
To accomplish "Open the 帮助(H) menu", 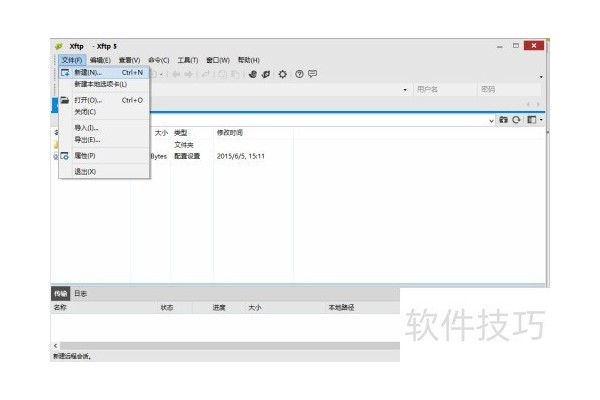I will [248, 60].
